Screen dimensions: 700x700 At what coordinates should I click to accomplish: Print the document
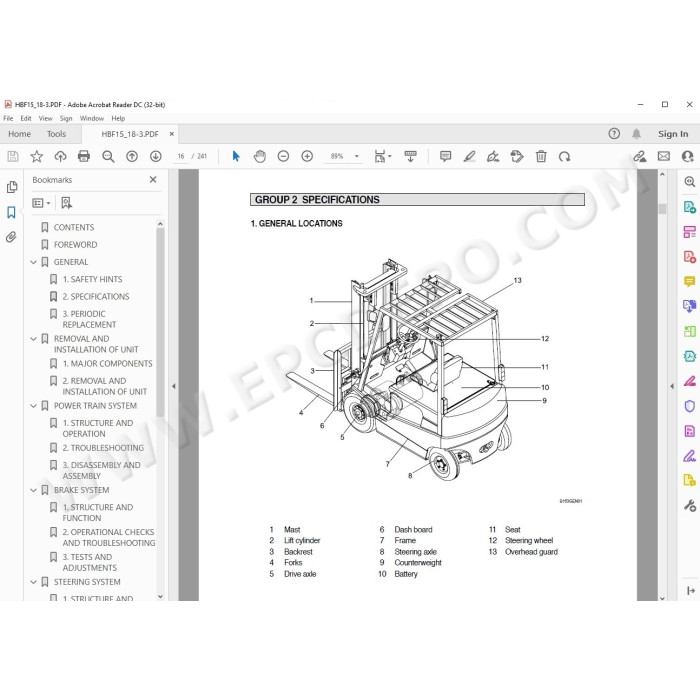coord(84,156)
